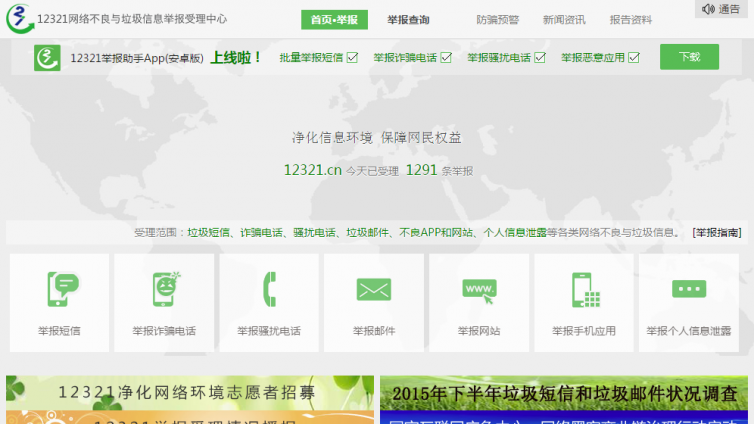
Task: Click the 举报手机应用 phone grid icon
Action: (x=585, y=290)
